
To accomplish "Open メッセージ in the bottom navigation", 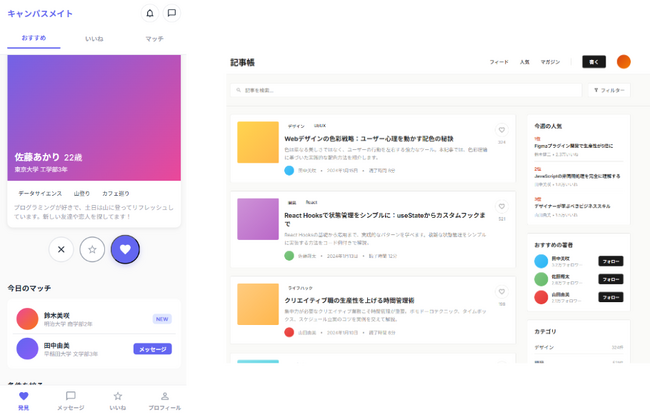I will click(x=70, y=401).
